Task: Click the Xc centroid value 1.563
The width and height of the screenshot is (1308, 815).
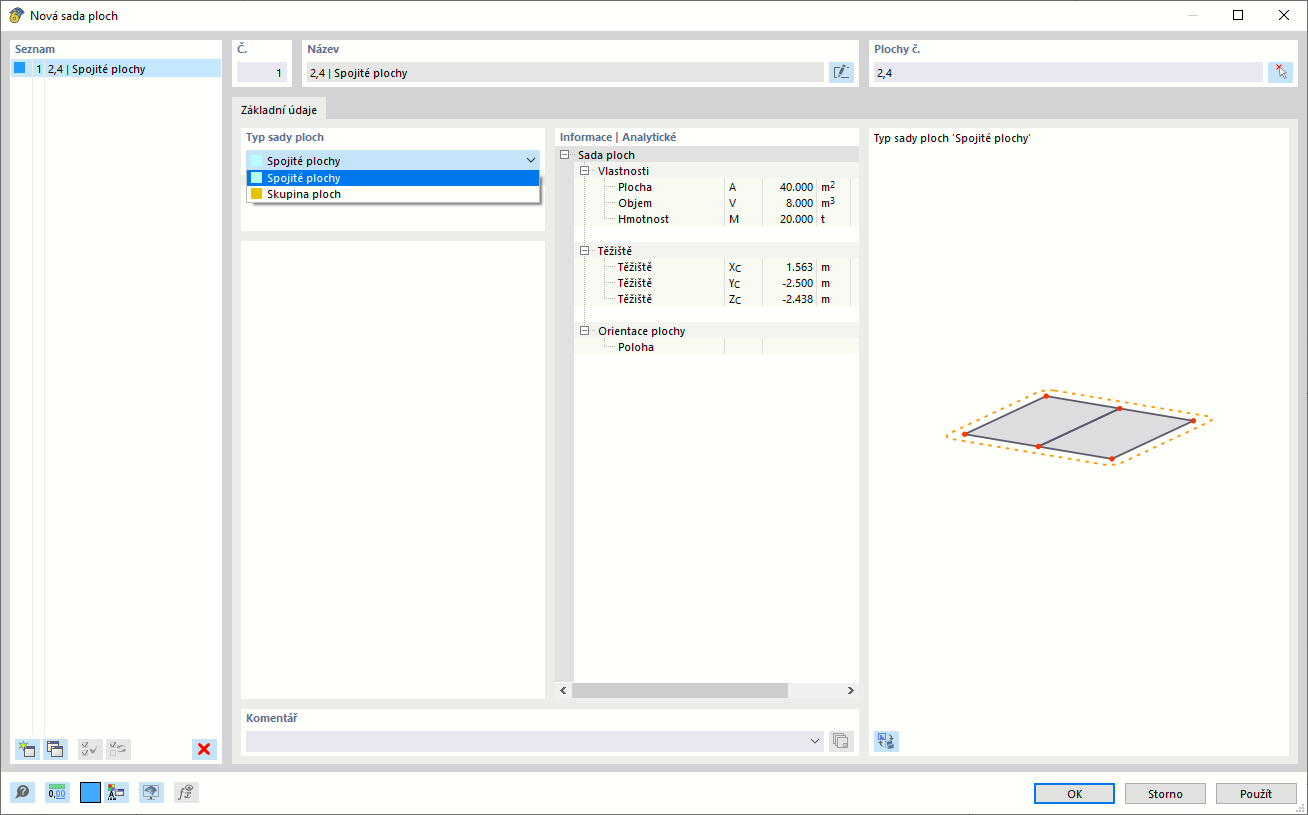Action: point(799,267)
